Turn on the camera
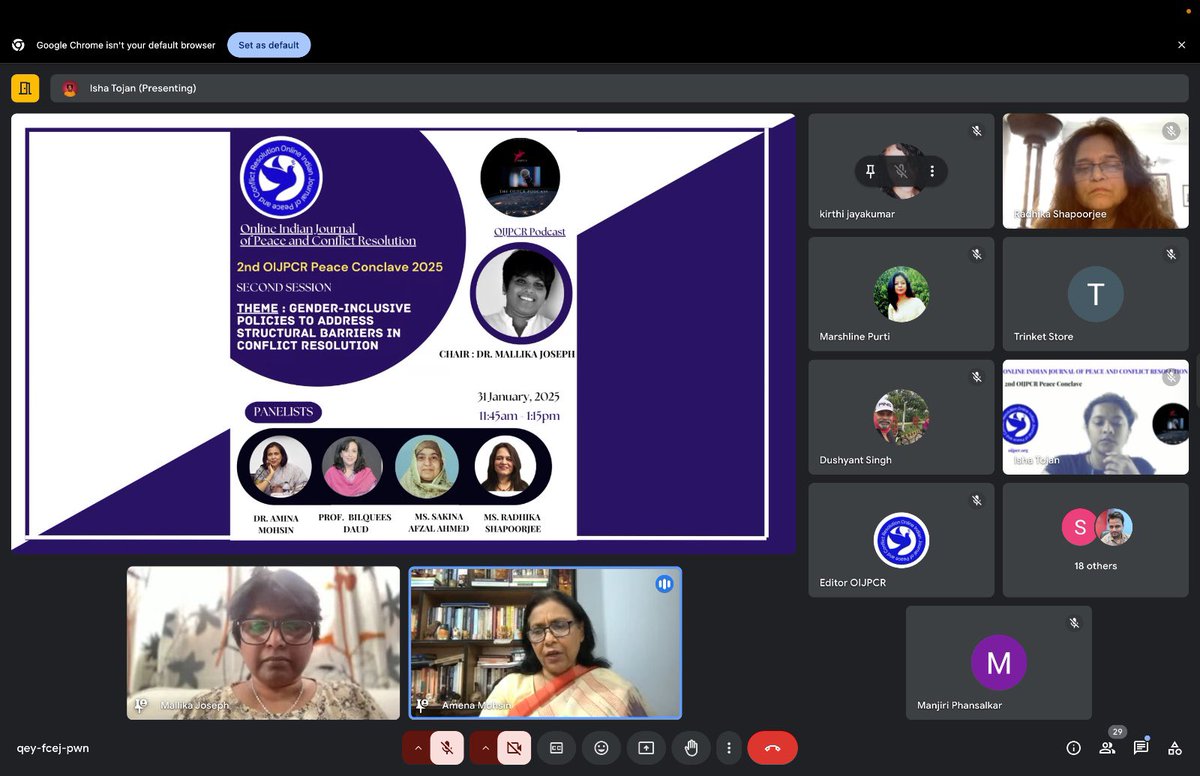 [x=515, y=748]
